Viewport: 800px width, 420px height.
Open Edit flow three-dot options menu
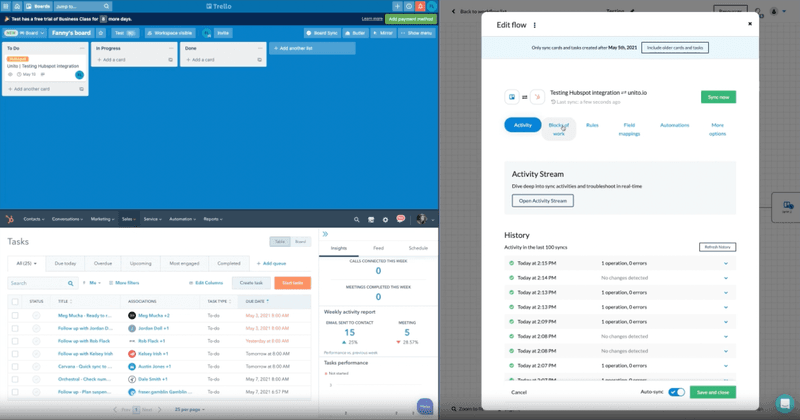tap(535, 25)
